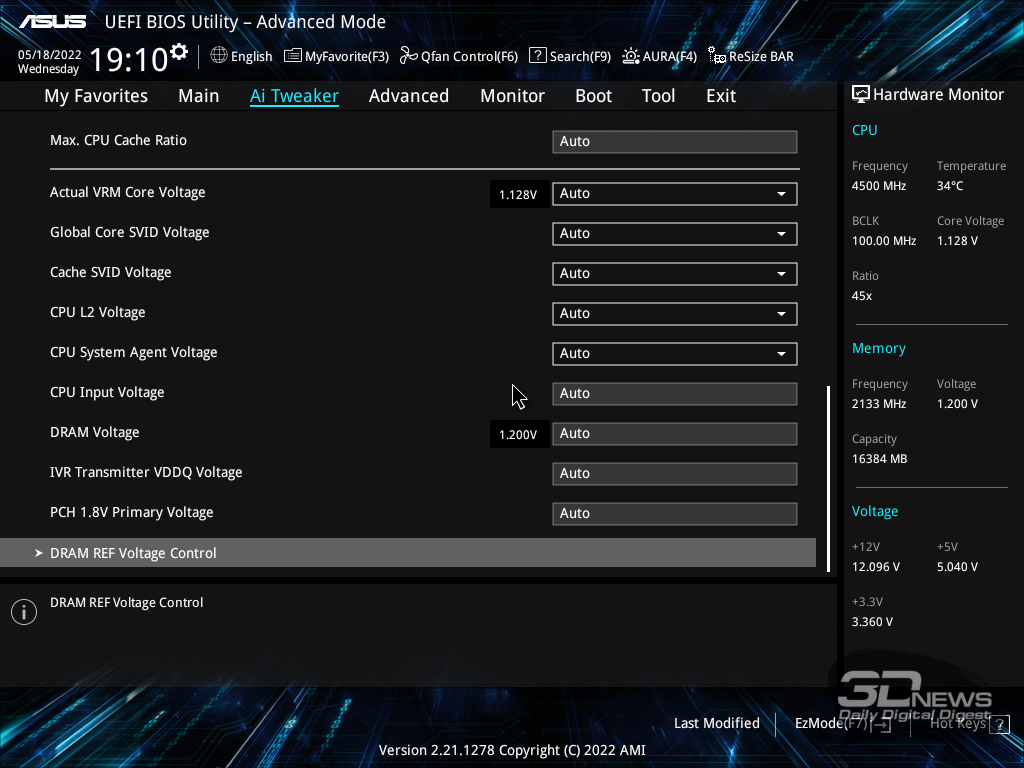Click BCLK 100.00 MHz value
Image resolution: width=1024 pixels, height=768 pixels.
884,240
